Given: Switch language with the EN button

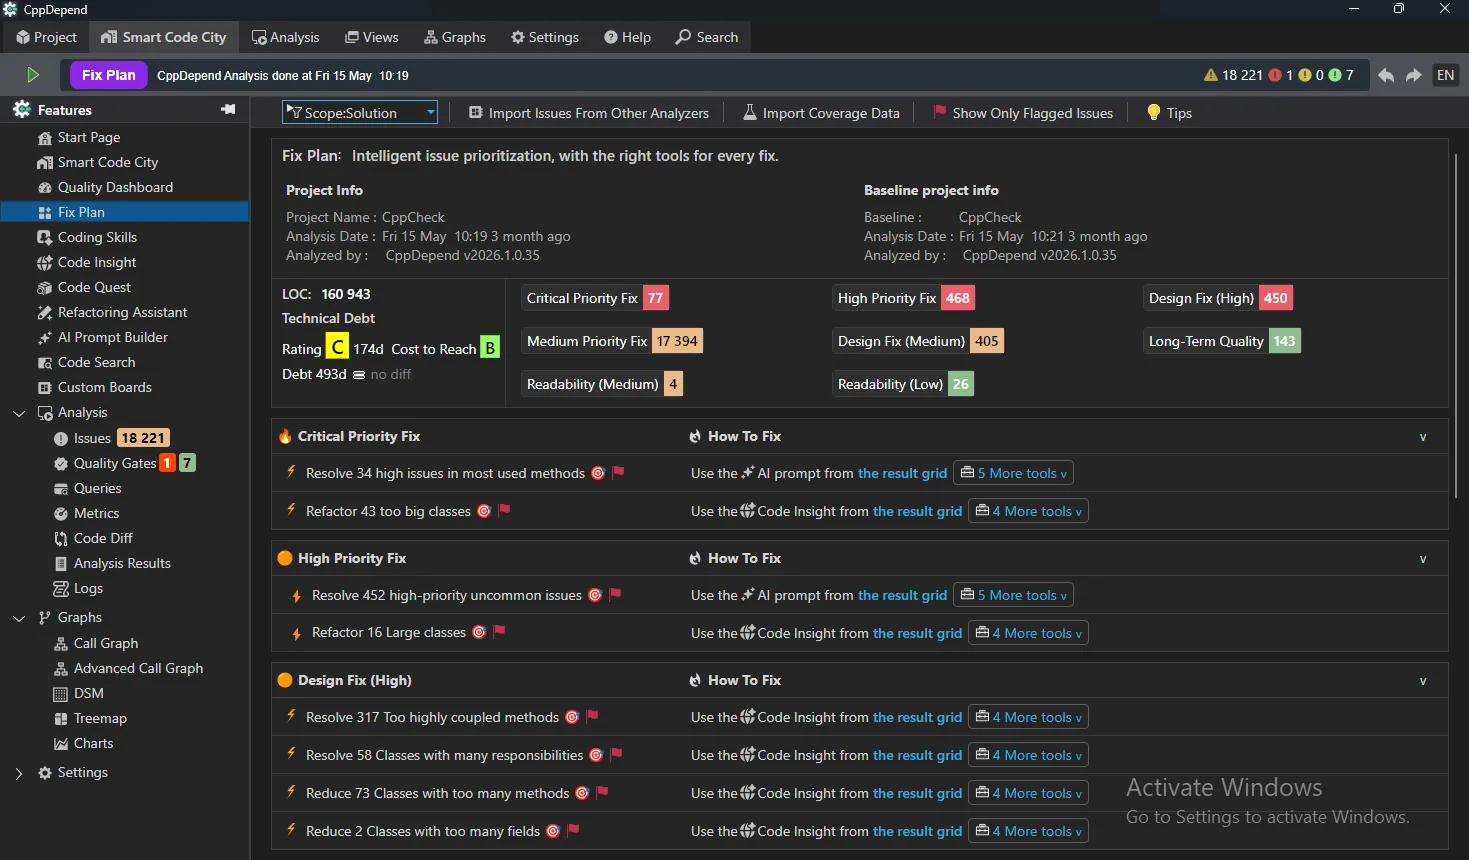Looking at the screenshot, I should 1446,75.
